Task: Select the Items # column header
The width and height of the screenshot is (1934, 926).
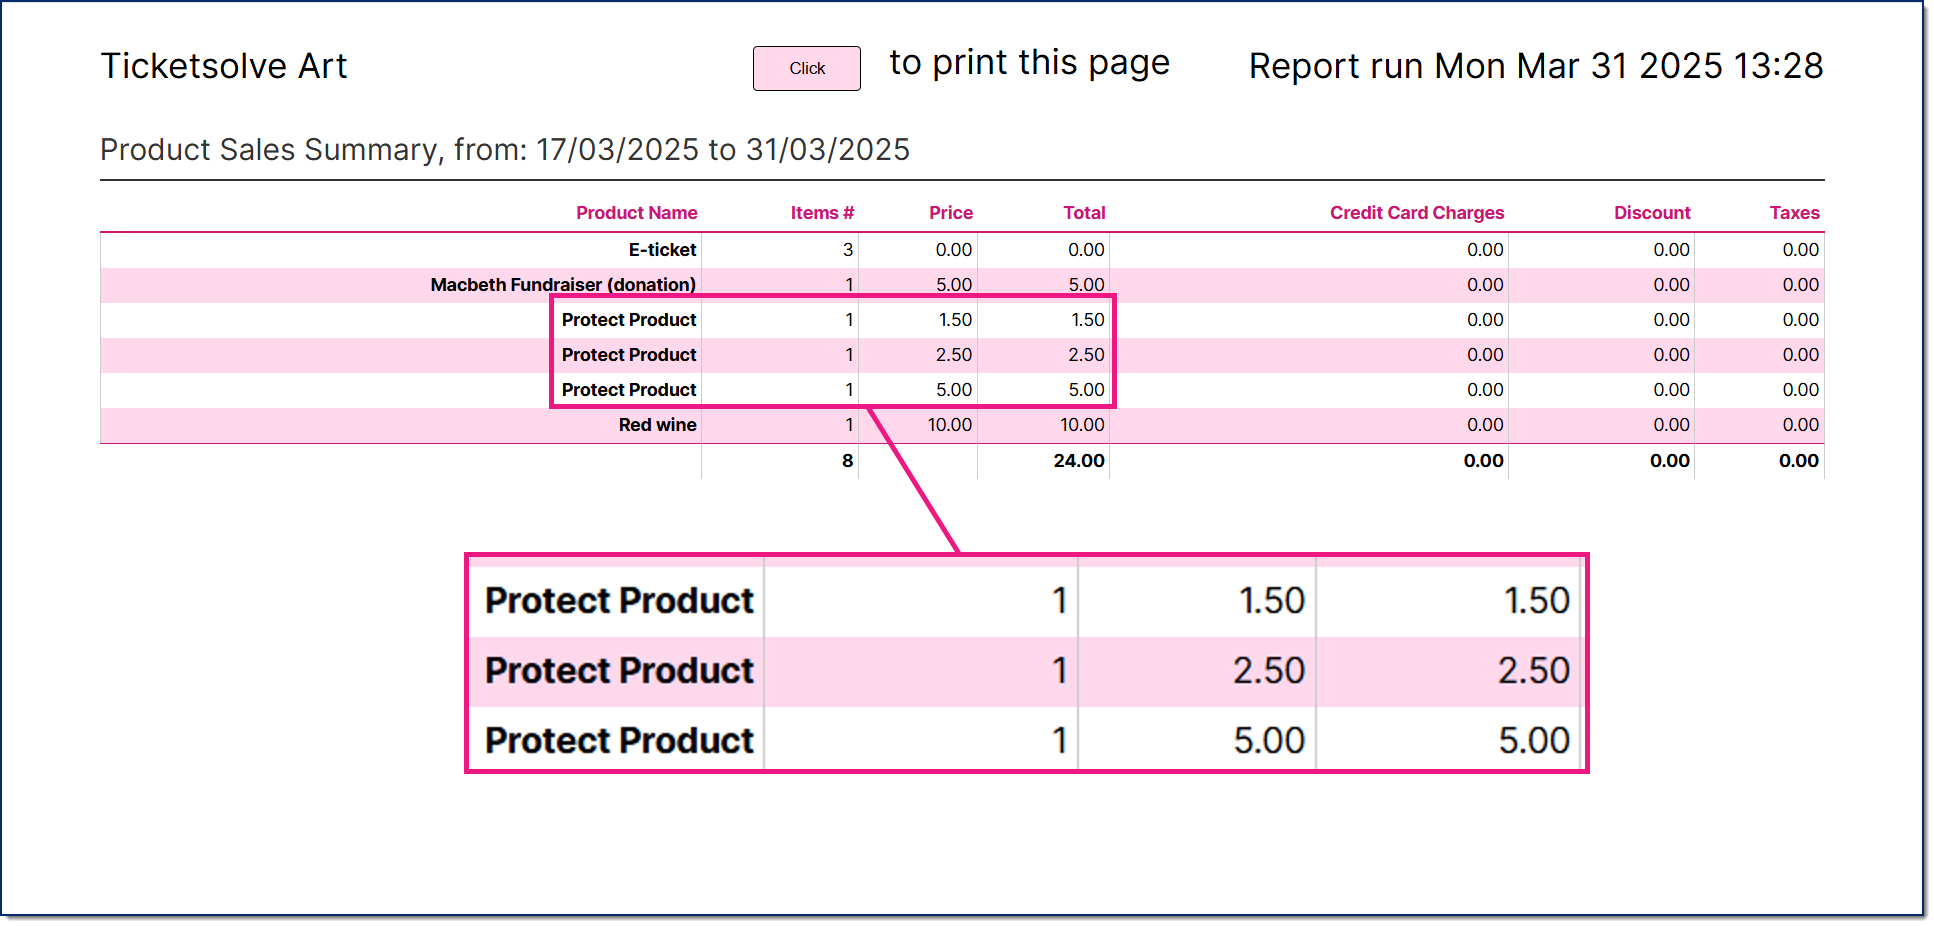Action: (822, 213)
